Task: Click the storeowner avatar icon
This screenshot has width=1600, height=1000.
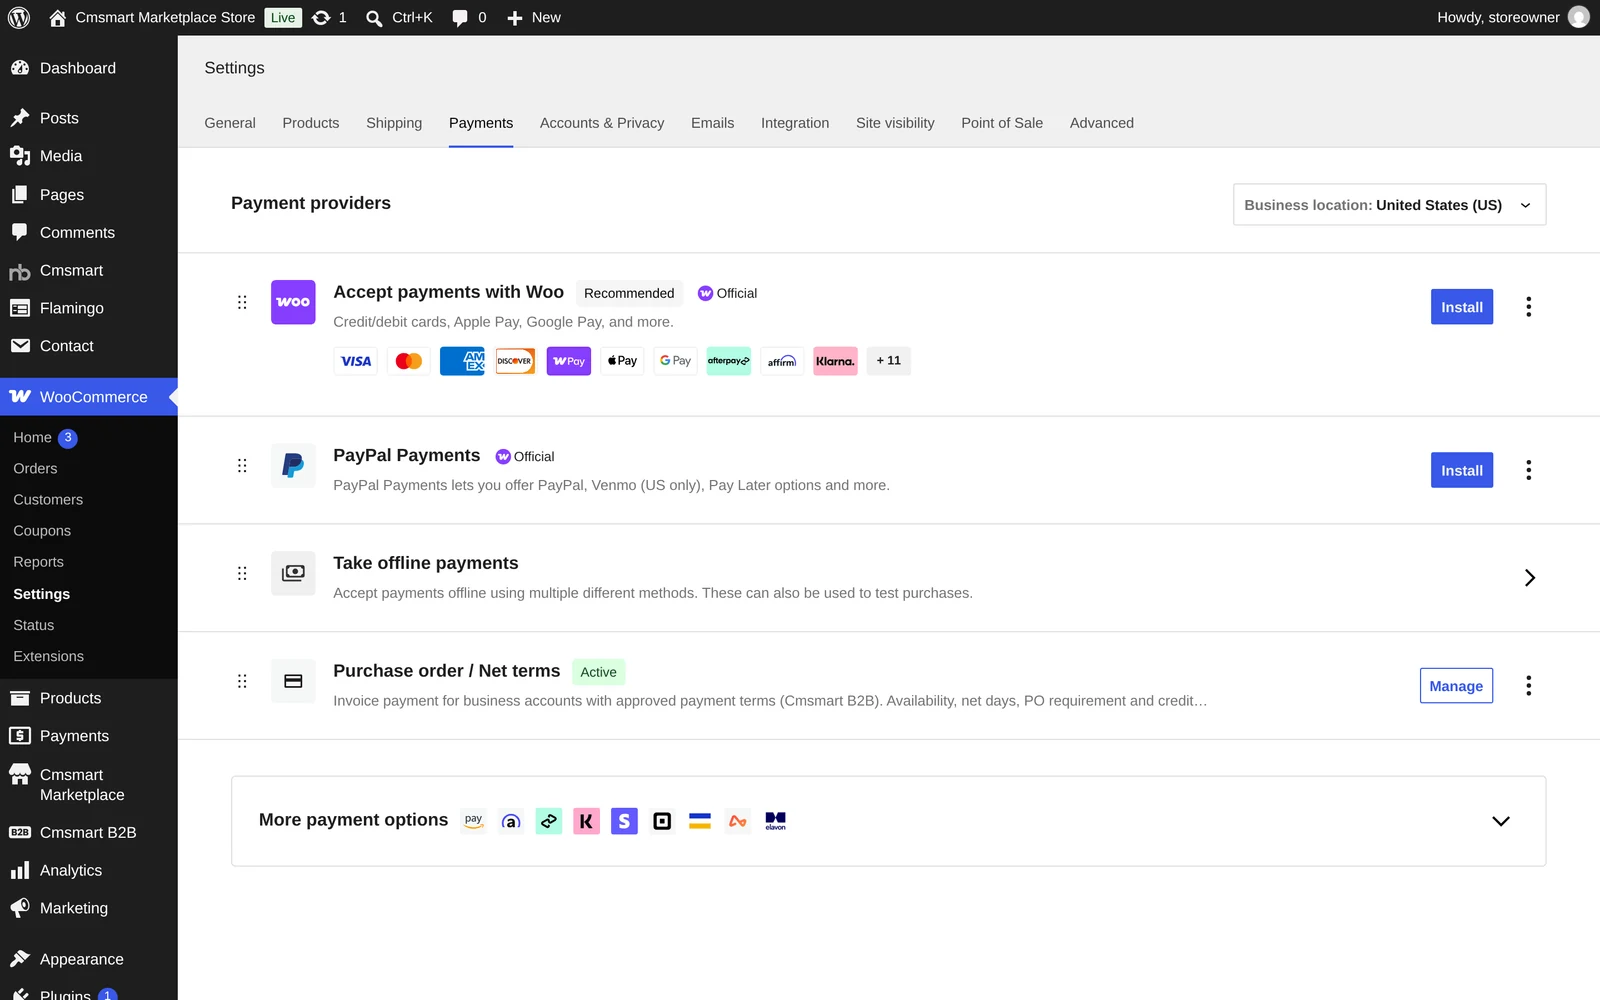Action: [x=1579, y=17]
